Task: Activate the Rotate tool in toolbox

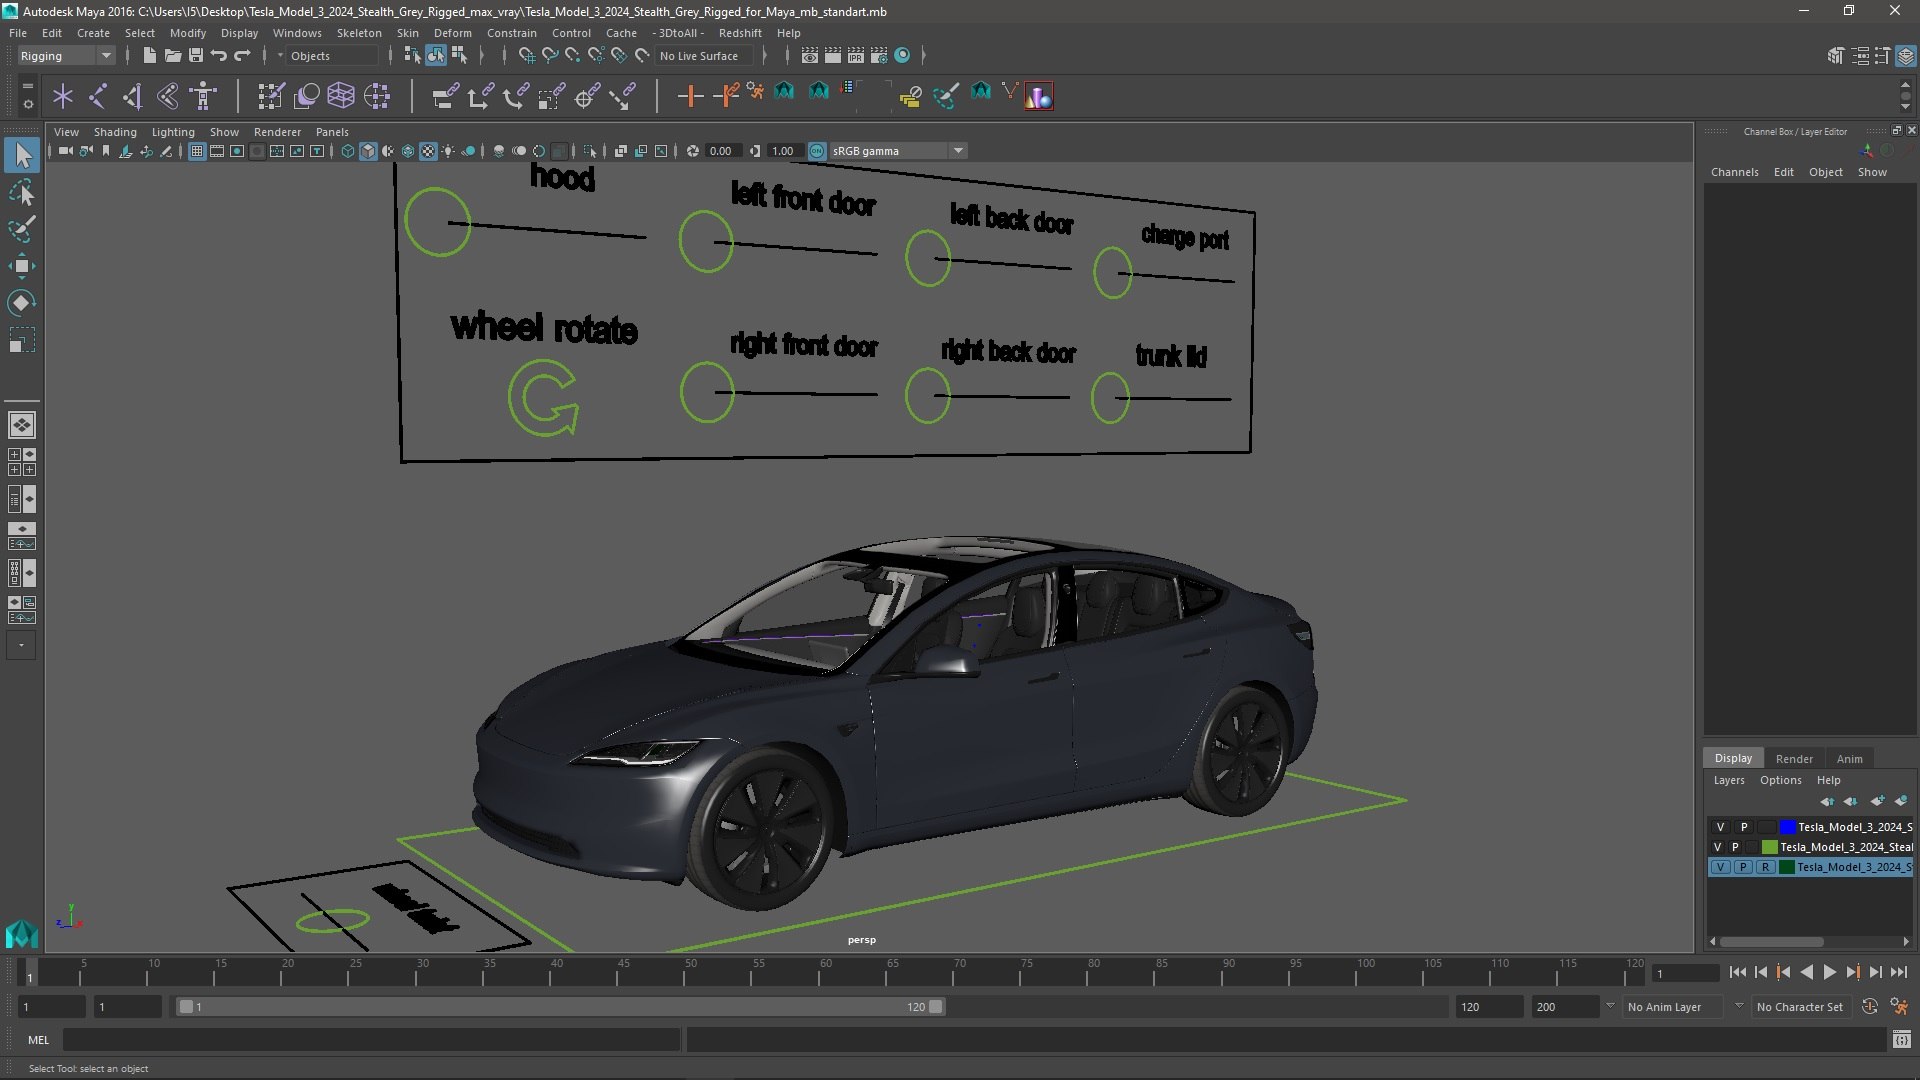Action: coord(22,303)
